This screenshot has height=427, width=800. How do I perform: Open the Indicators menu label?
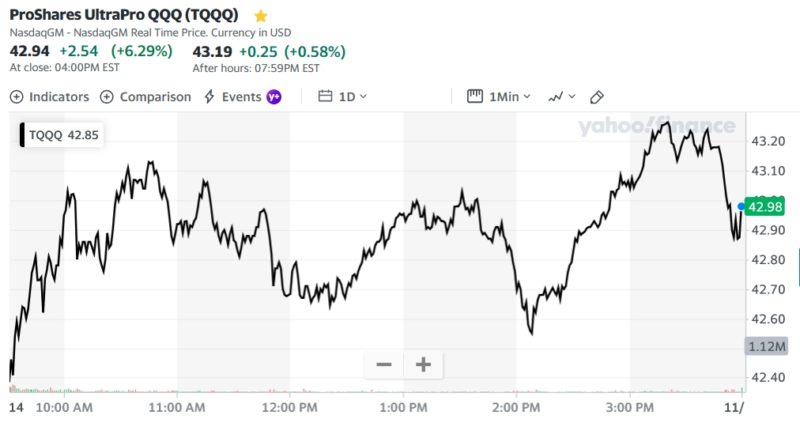59,97
